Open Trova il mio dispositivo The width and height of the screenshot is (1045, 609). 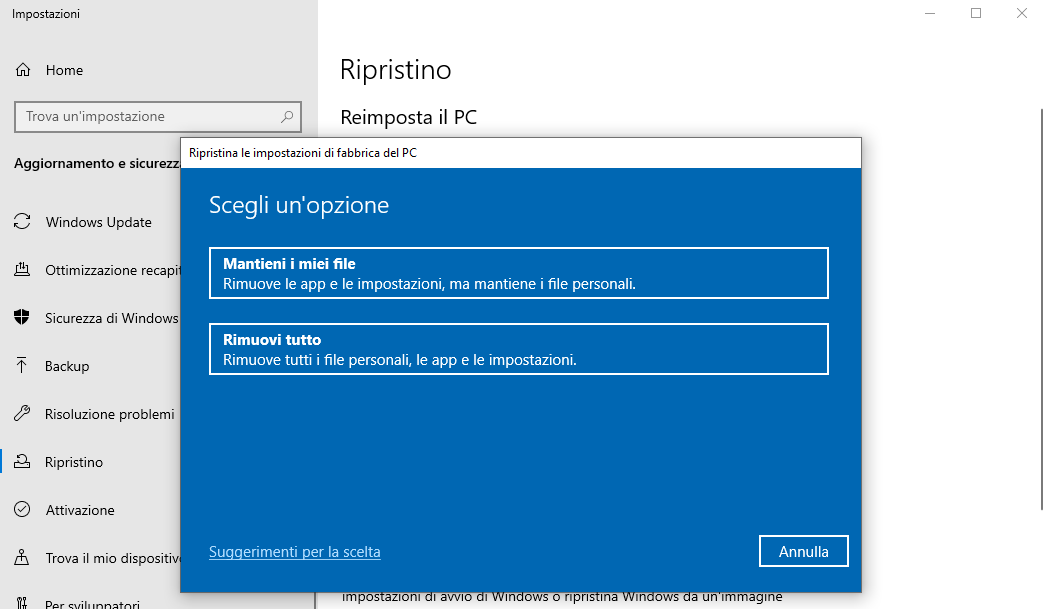click(x=105, y=557)
